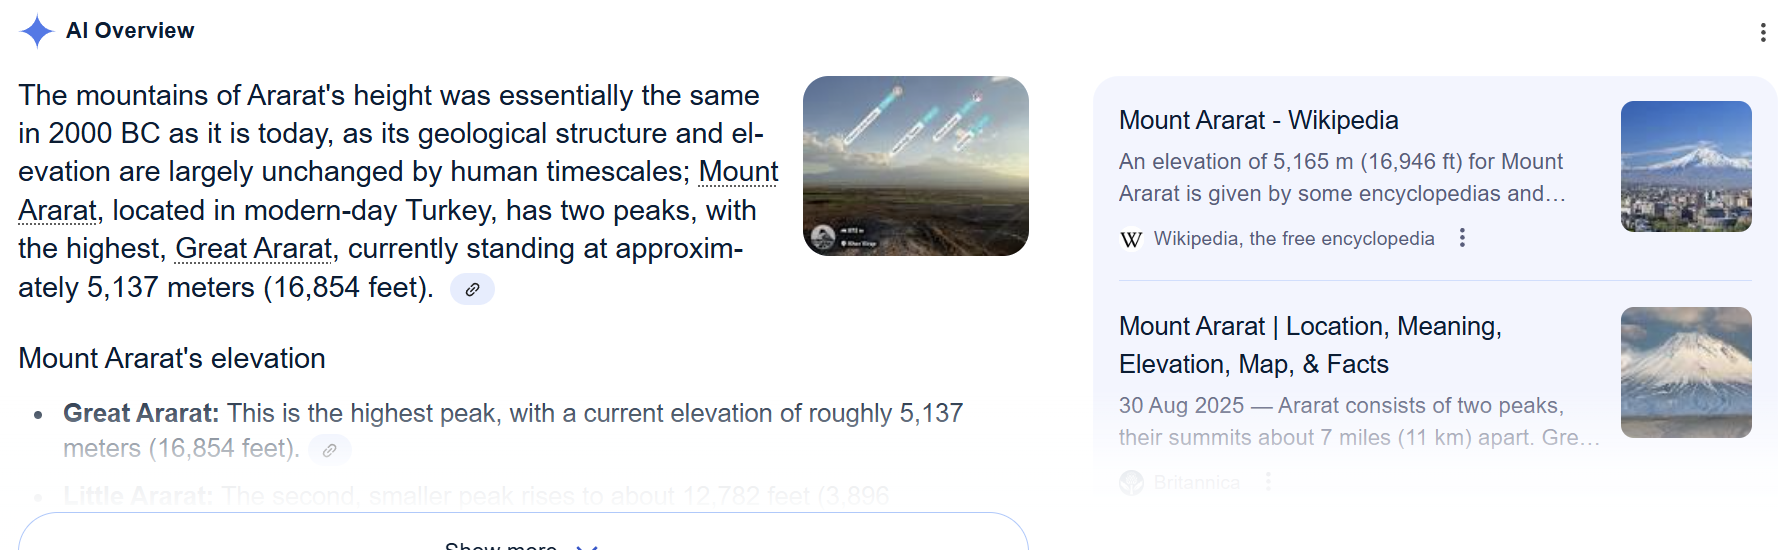Click the AI Overview heading label
This screenshot has width=1783, height=550.
pyautogui.click(x=130, y=31)
